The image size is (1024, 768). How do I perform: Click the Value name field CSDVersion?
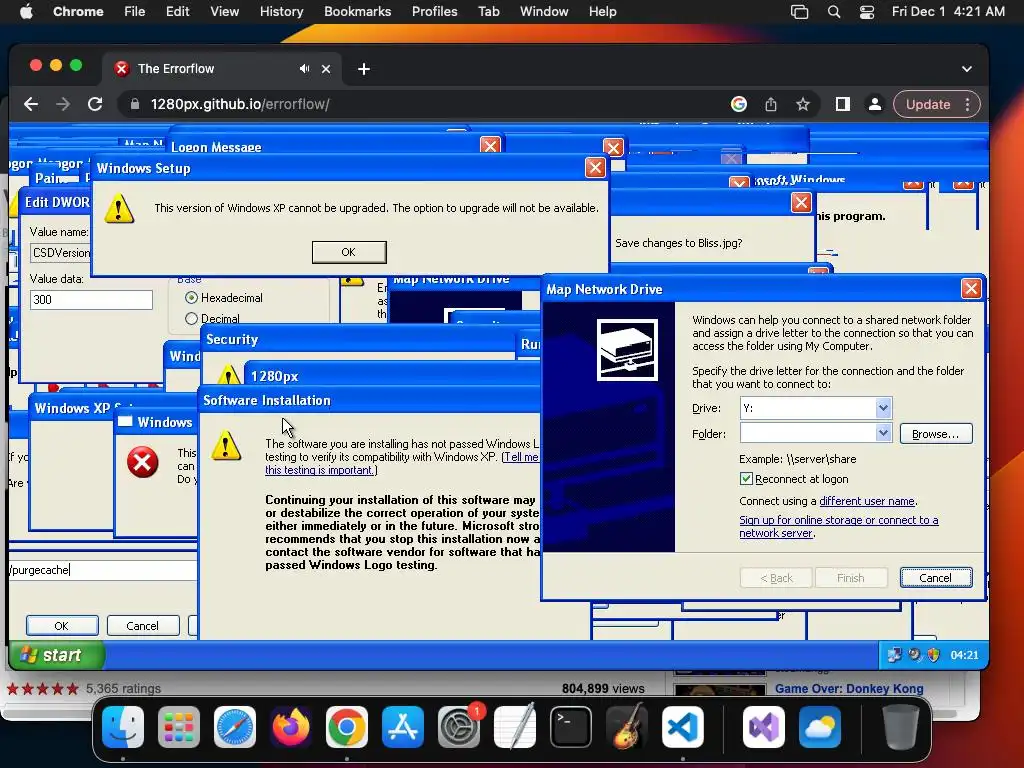[x=60, y=253]
